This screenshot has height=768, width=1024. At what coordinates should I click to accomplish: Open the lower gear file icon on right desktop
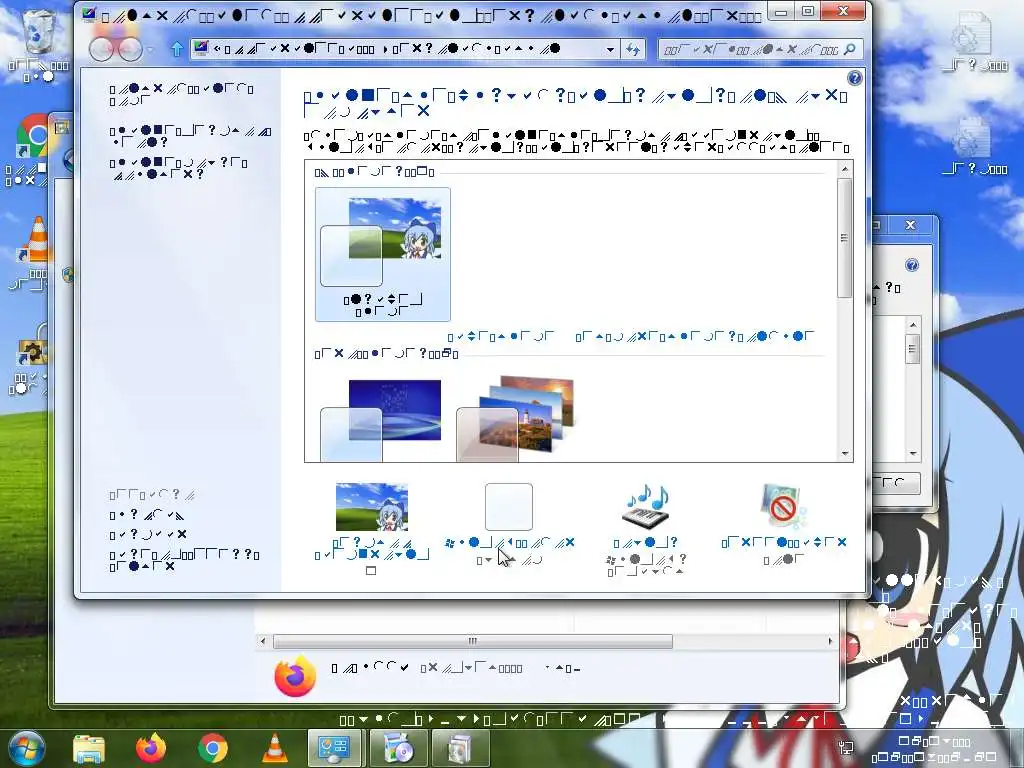pyautogui.click(x=974, y=145)
